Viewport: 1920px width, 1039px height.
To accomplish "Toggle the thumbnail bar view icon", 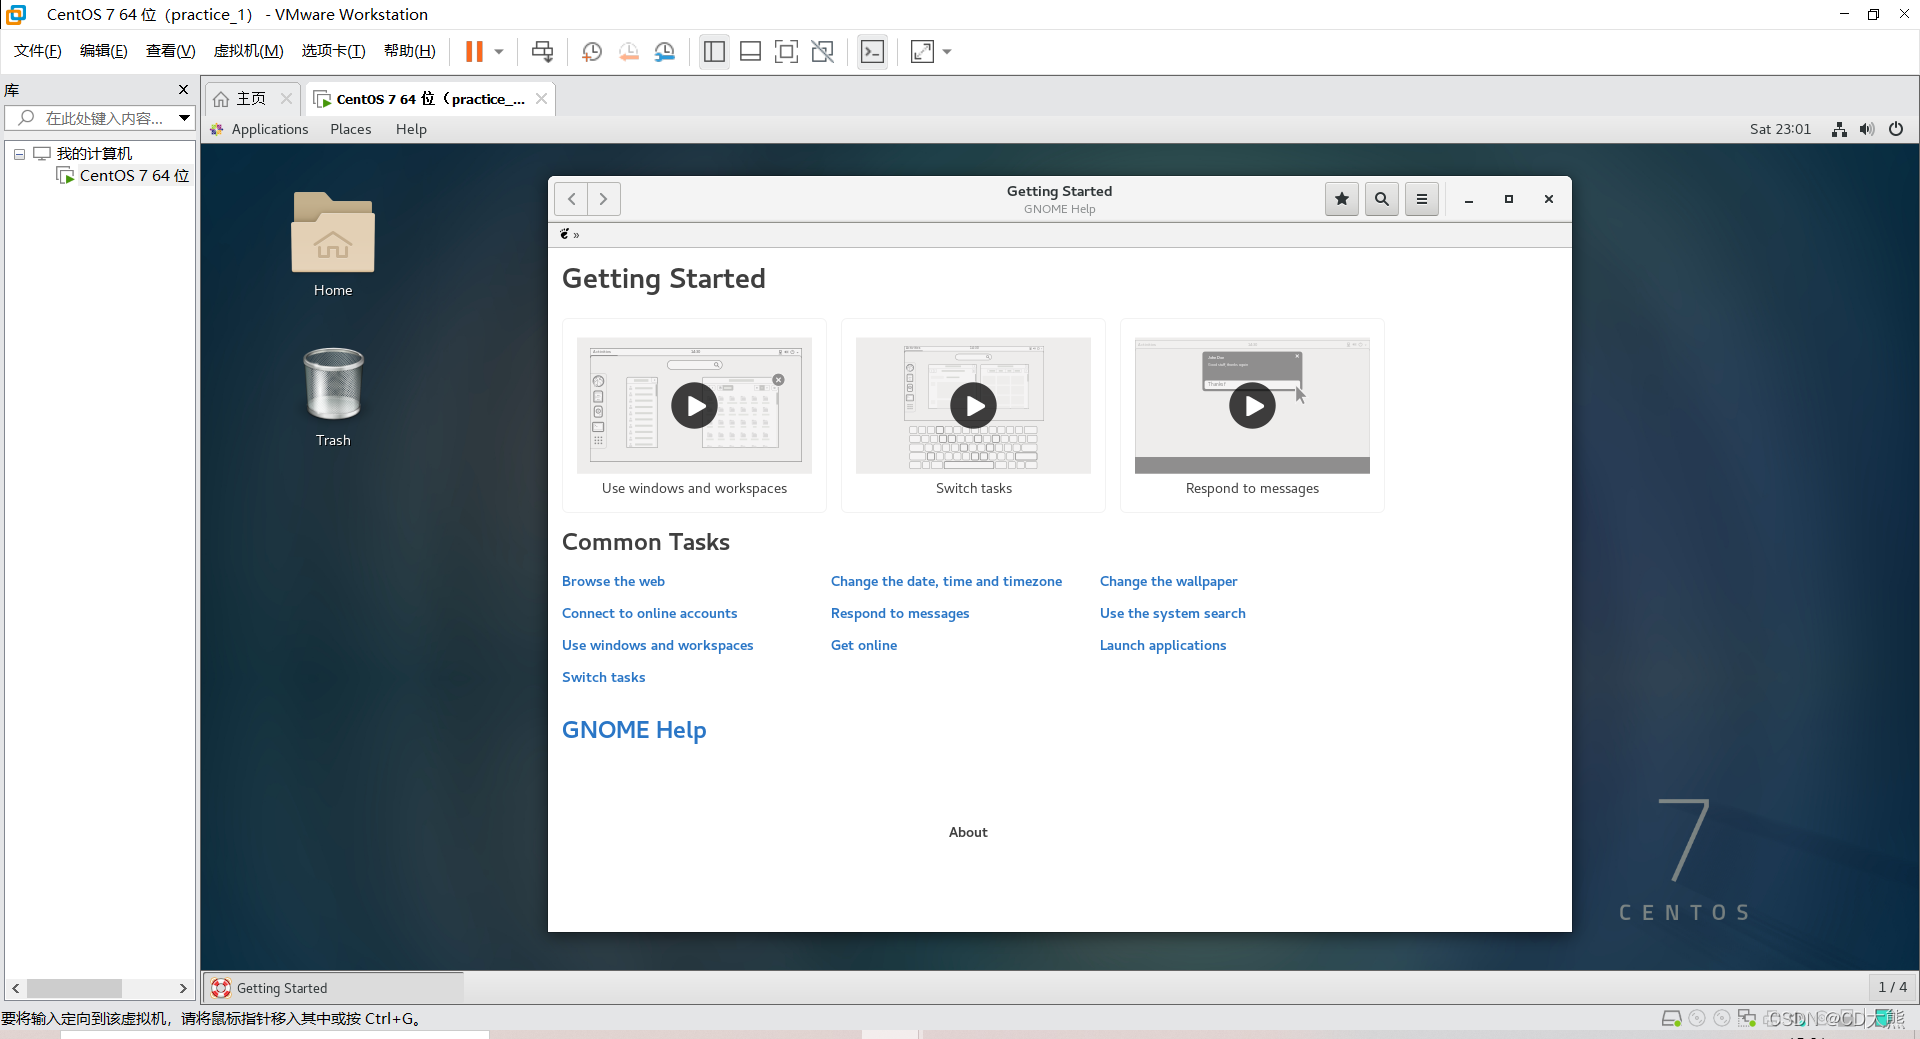I will [x=750, y=52].
